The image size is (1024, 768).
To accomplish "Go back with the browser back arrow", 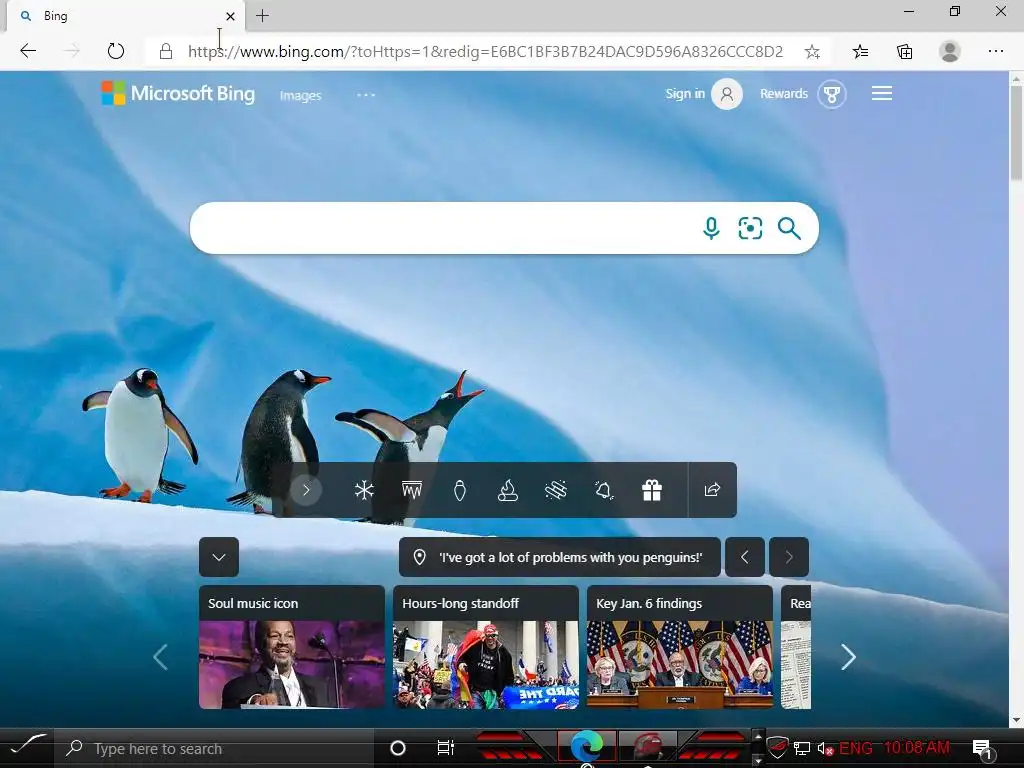I will (x=28, y=51).
